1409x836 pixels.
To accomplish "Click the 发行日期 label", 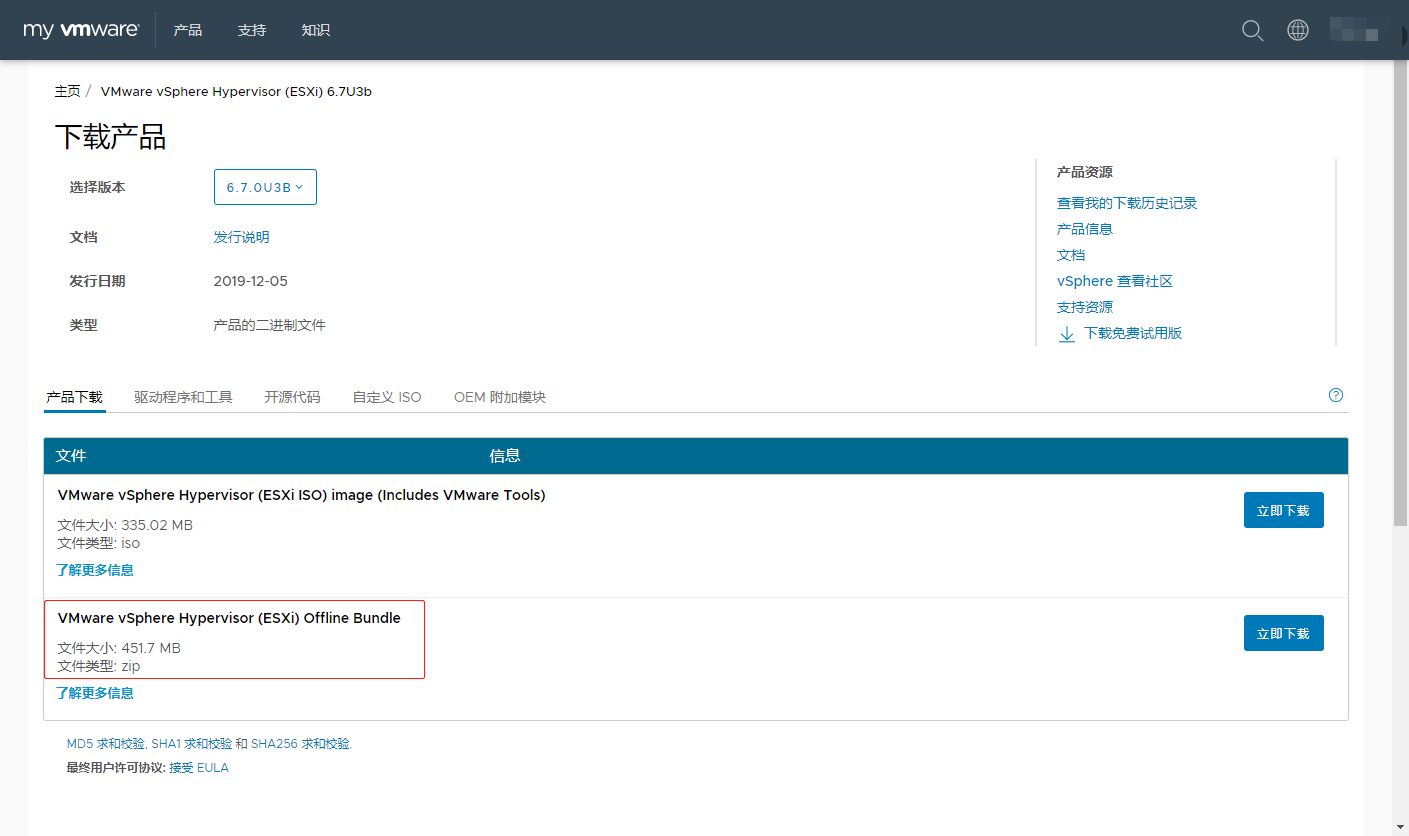I will tap(98, 281).
